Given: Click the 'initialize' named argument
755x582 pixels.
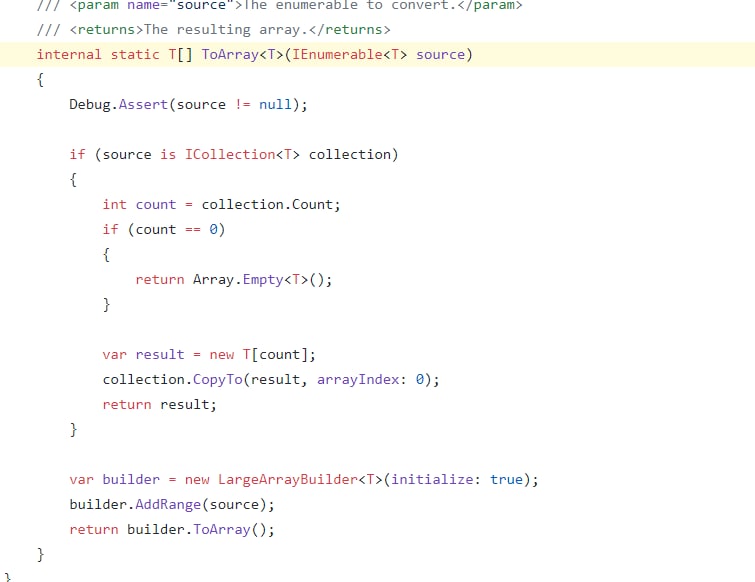Looking at the screenshot, I should click(x=432, y=480).
